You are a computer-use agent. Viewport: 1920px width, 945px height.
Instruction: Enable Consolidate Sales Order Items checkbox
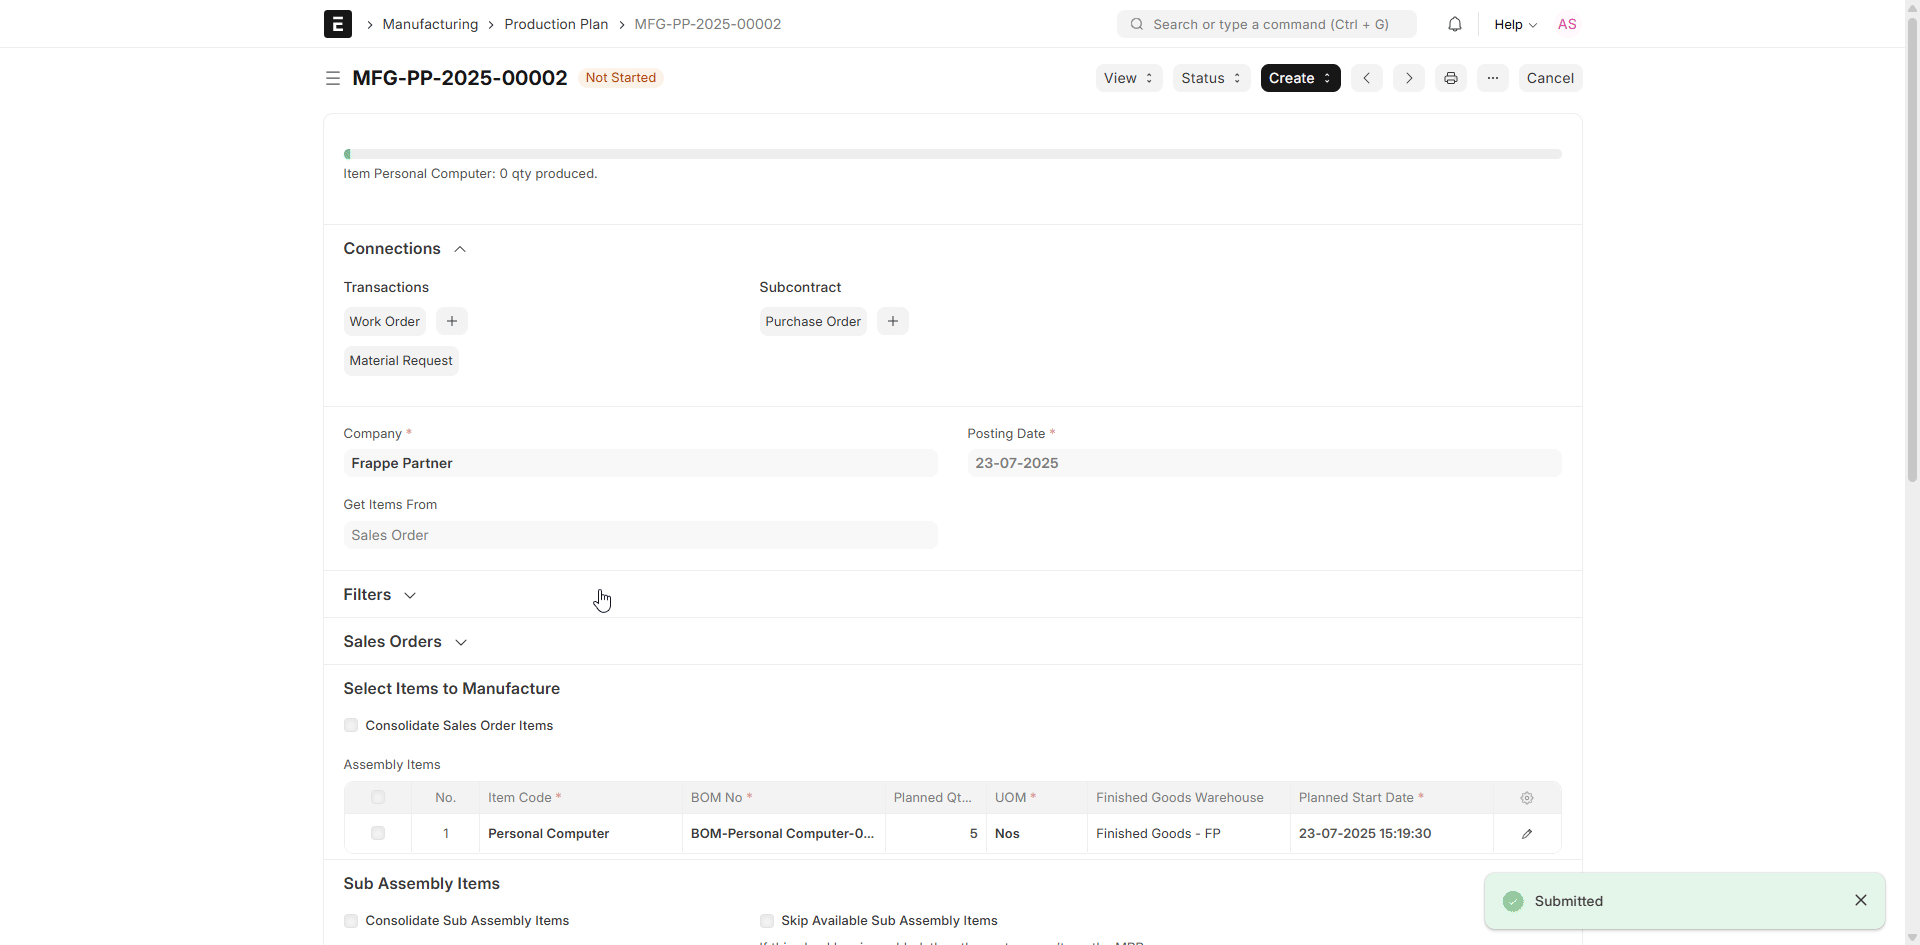click(x=351, y=725)
